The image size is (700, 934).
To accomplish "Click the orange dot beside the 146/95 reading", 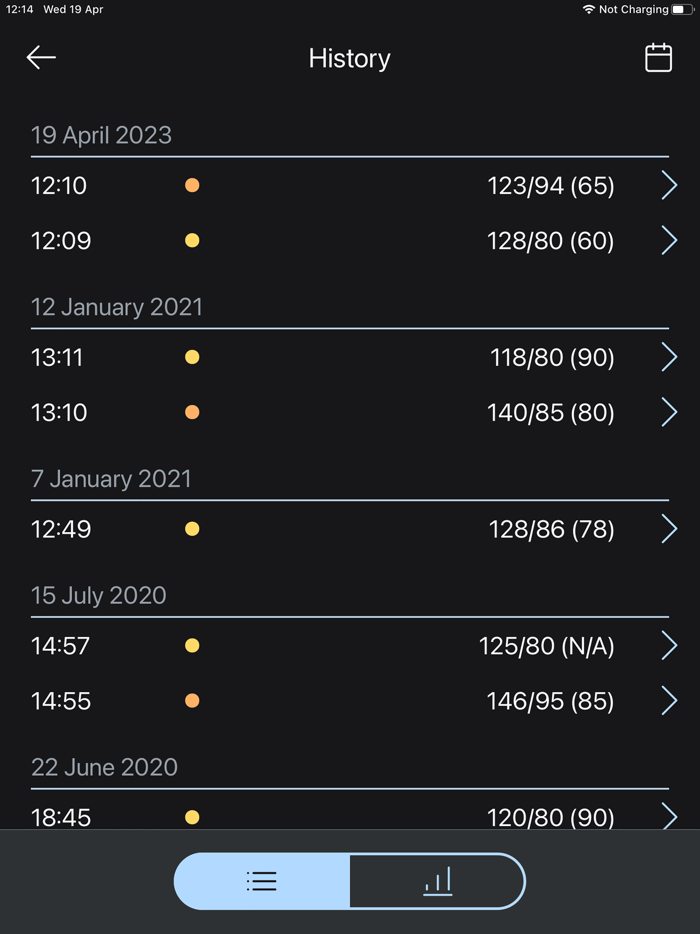I will [x=192, y=700].
